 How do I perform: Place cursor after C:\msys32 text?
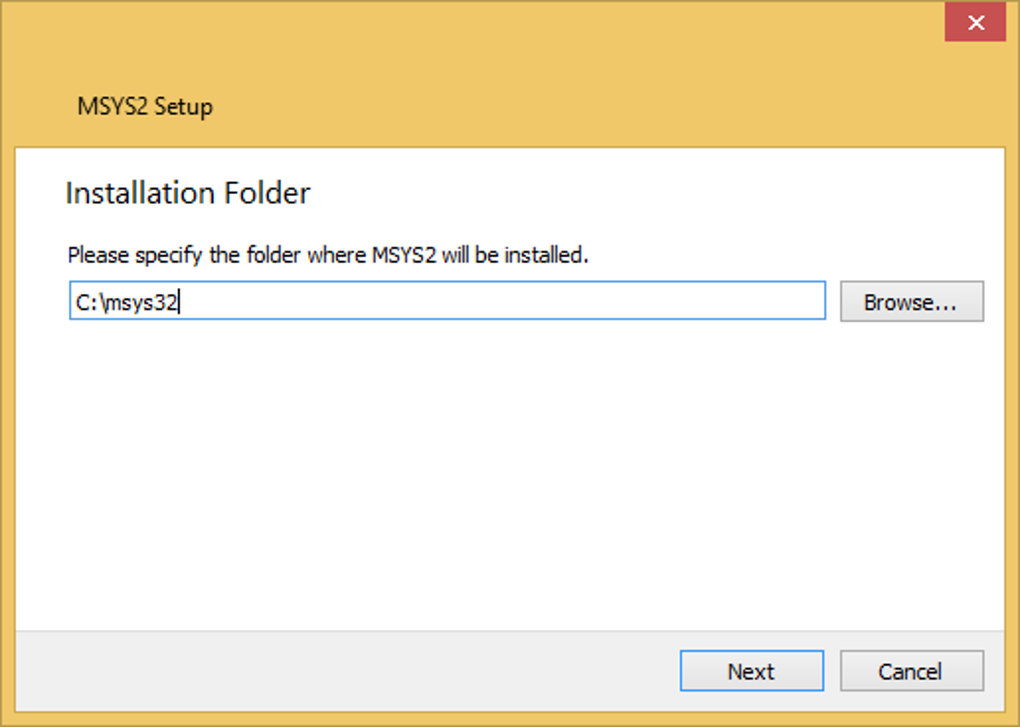click(x=180, y=302)
